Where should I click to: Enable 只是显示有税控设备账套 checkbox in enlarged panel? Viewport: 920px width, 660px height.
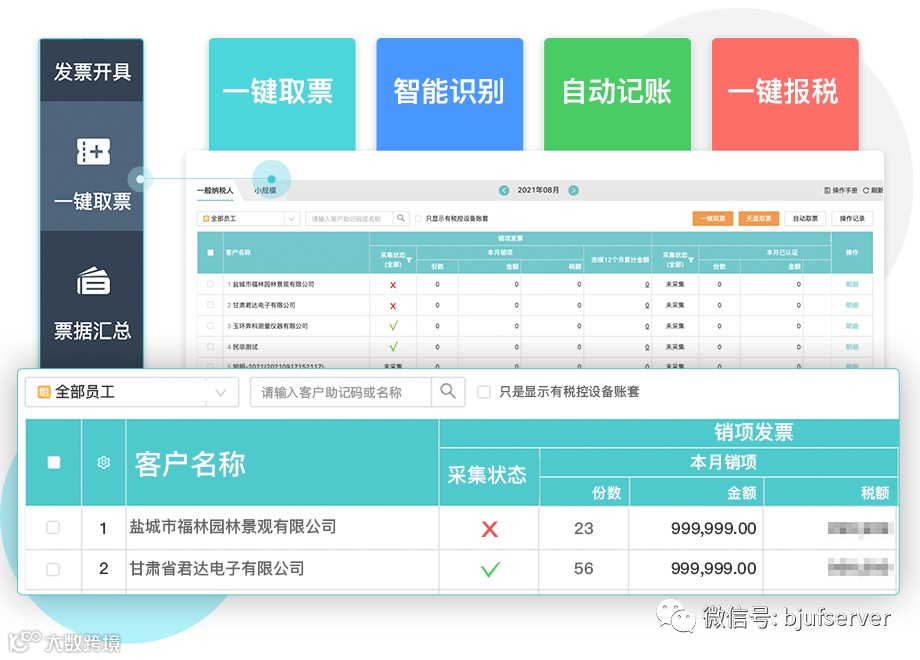coord(483,391)
